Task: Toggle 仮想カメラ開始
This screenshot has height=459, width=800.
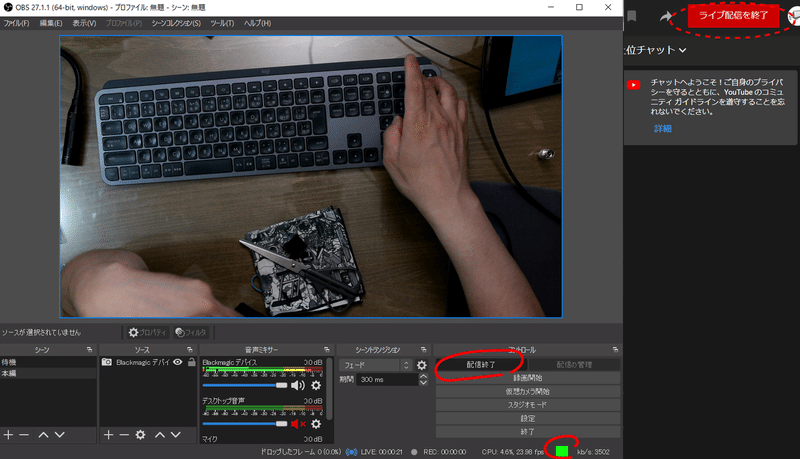Action: pyautogui.click(x=528, y=391)
